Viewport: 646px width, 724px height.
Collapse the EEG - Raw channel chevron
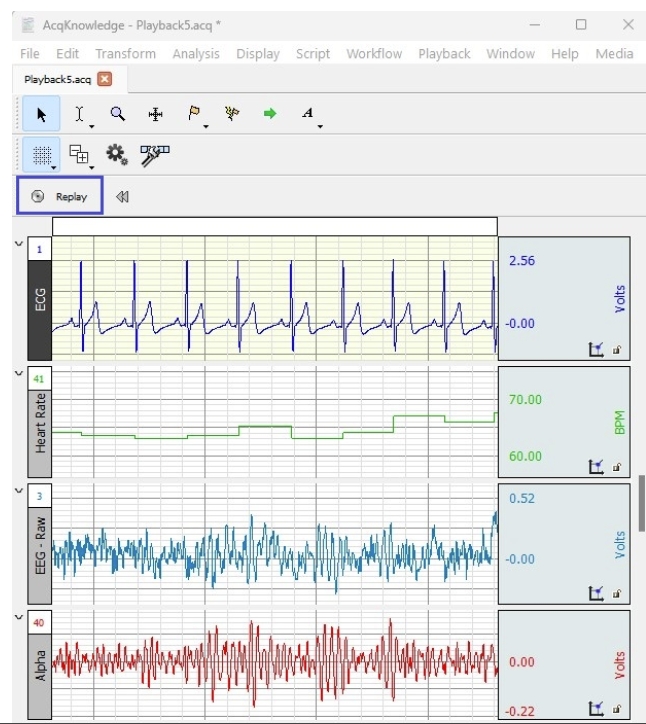click(19, 490)
